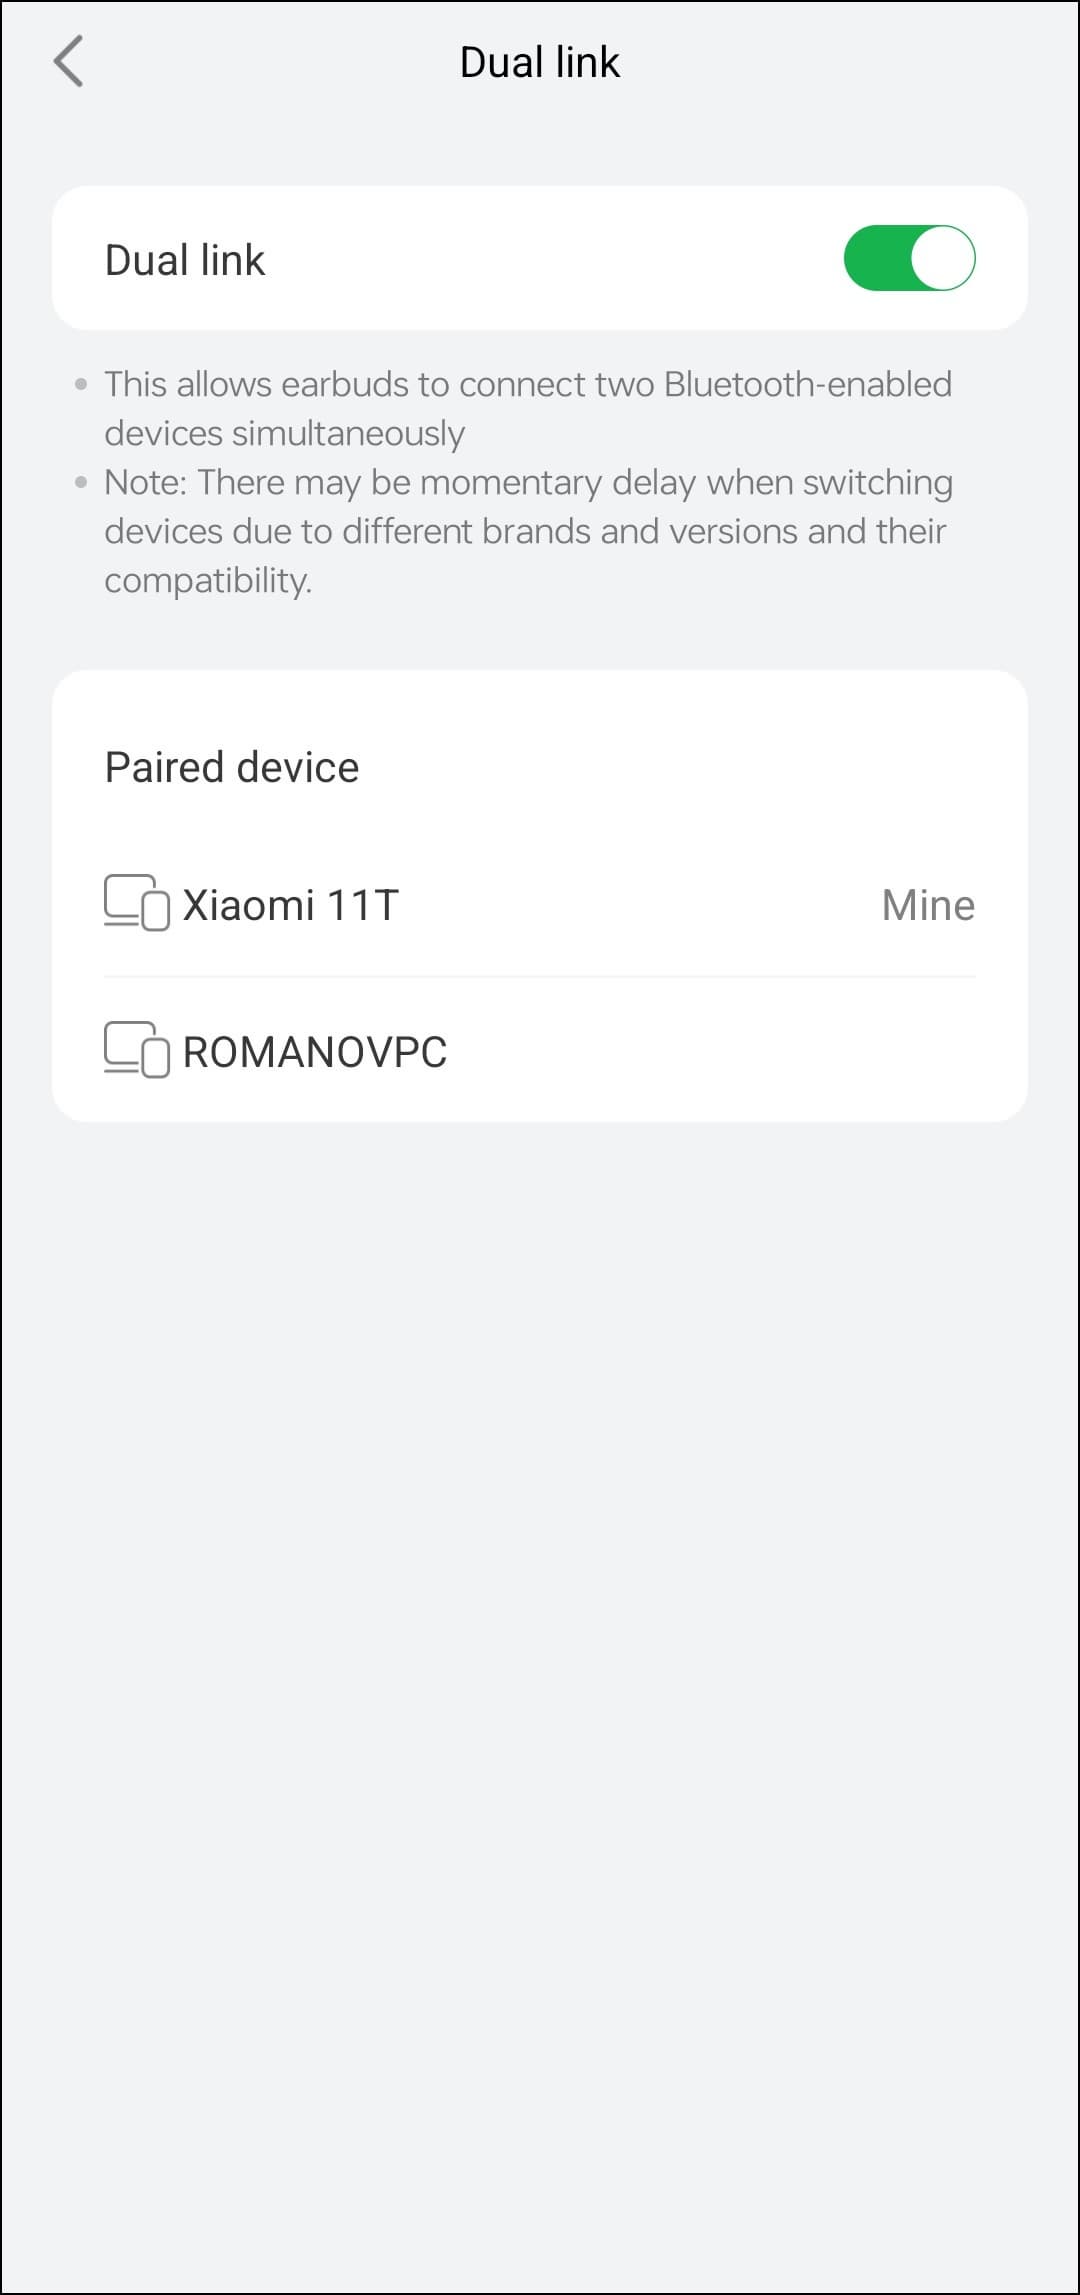Go back using the back arrow

tap(68, 62)
